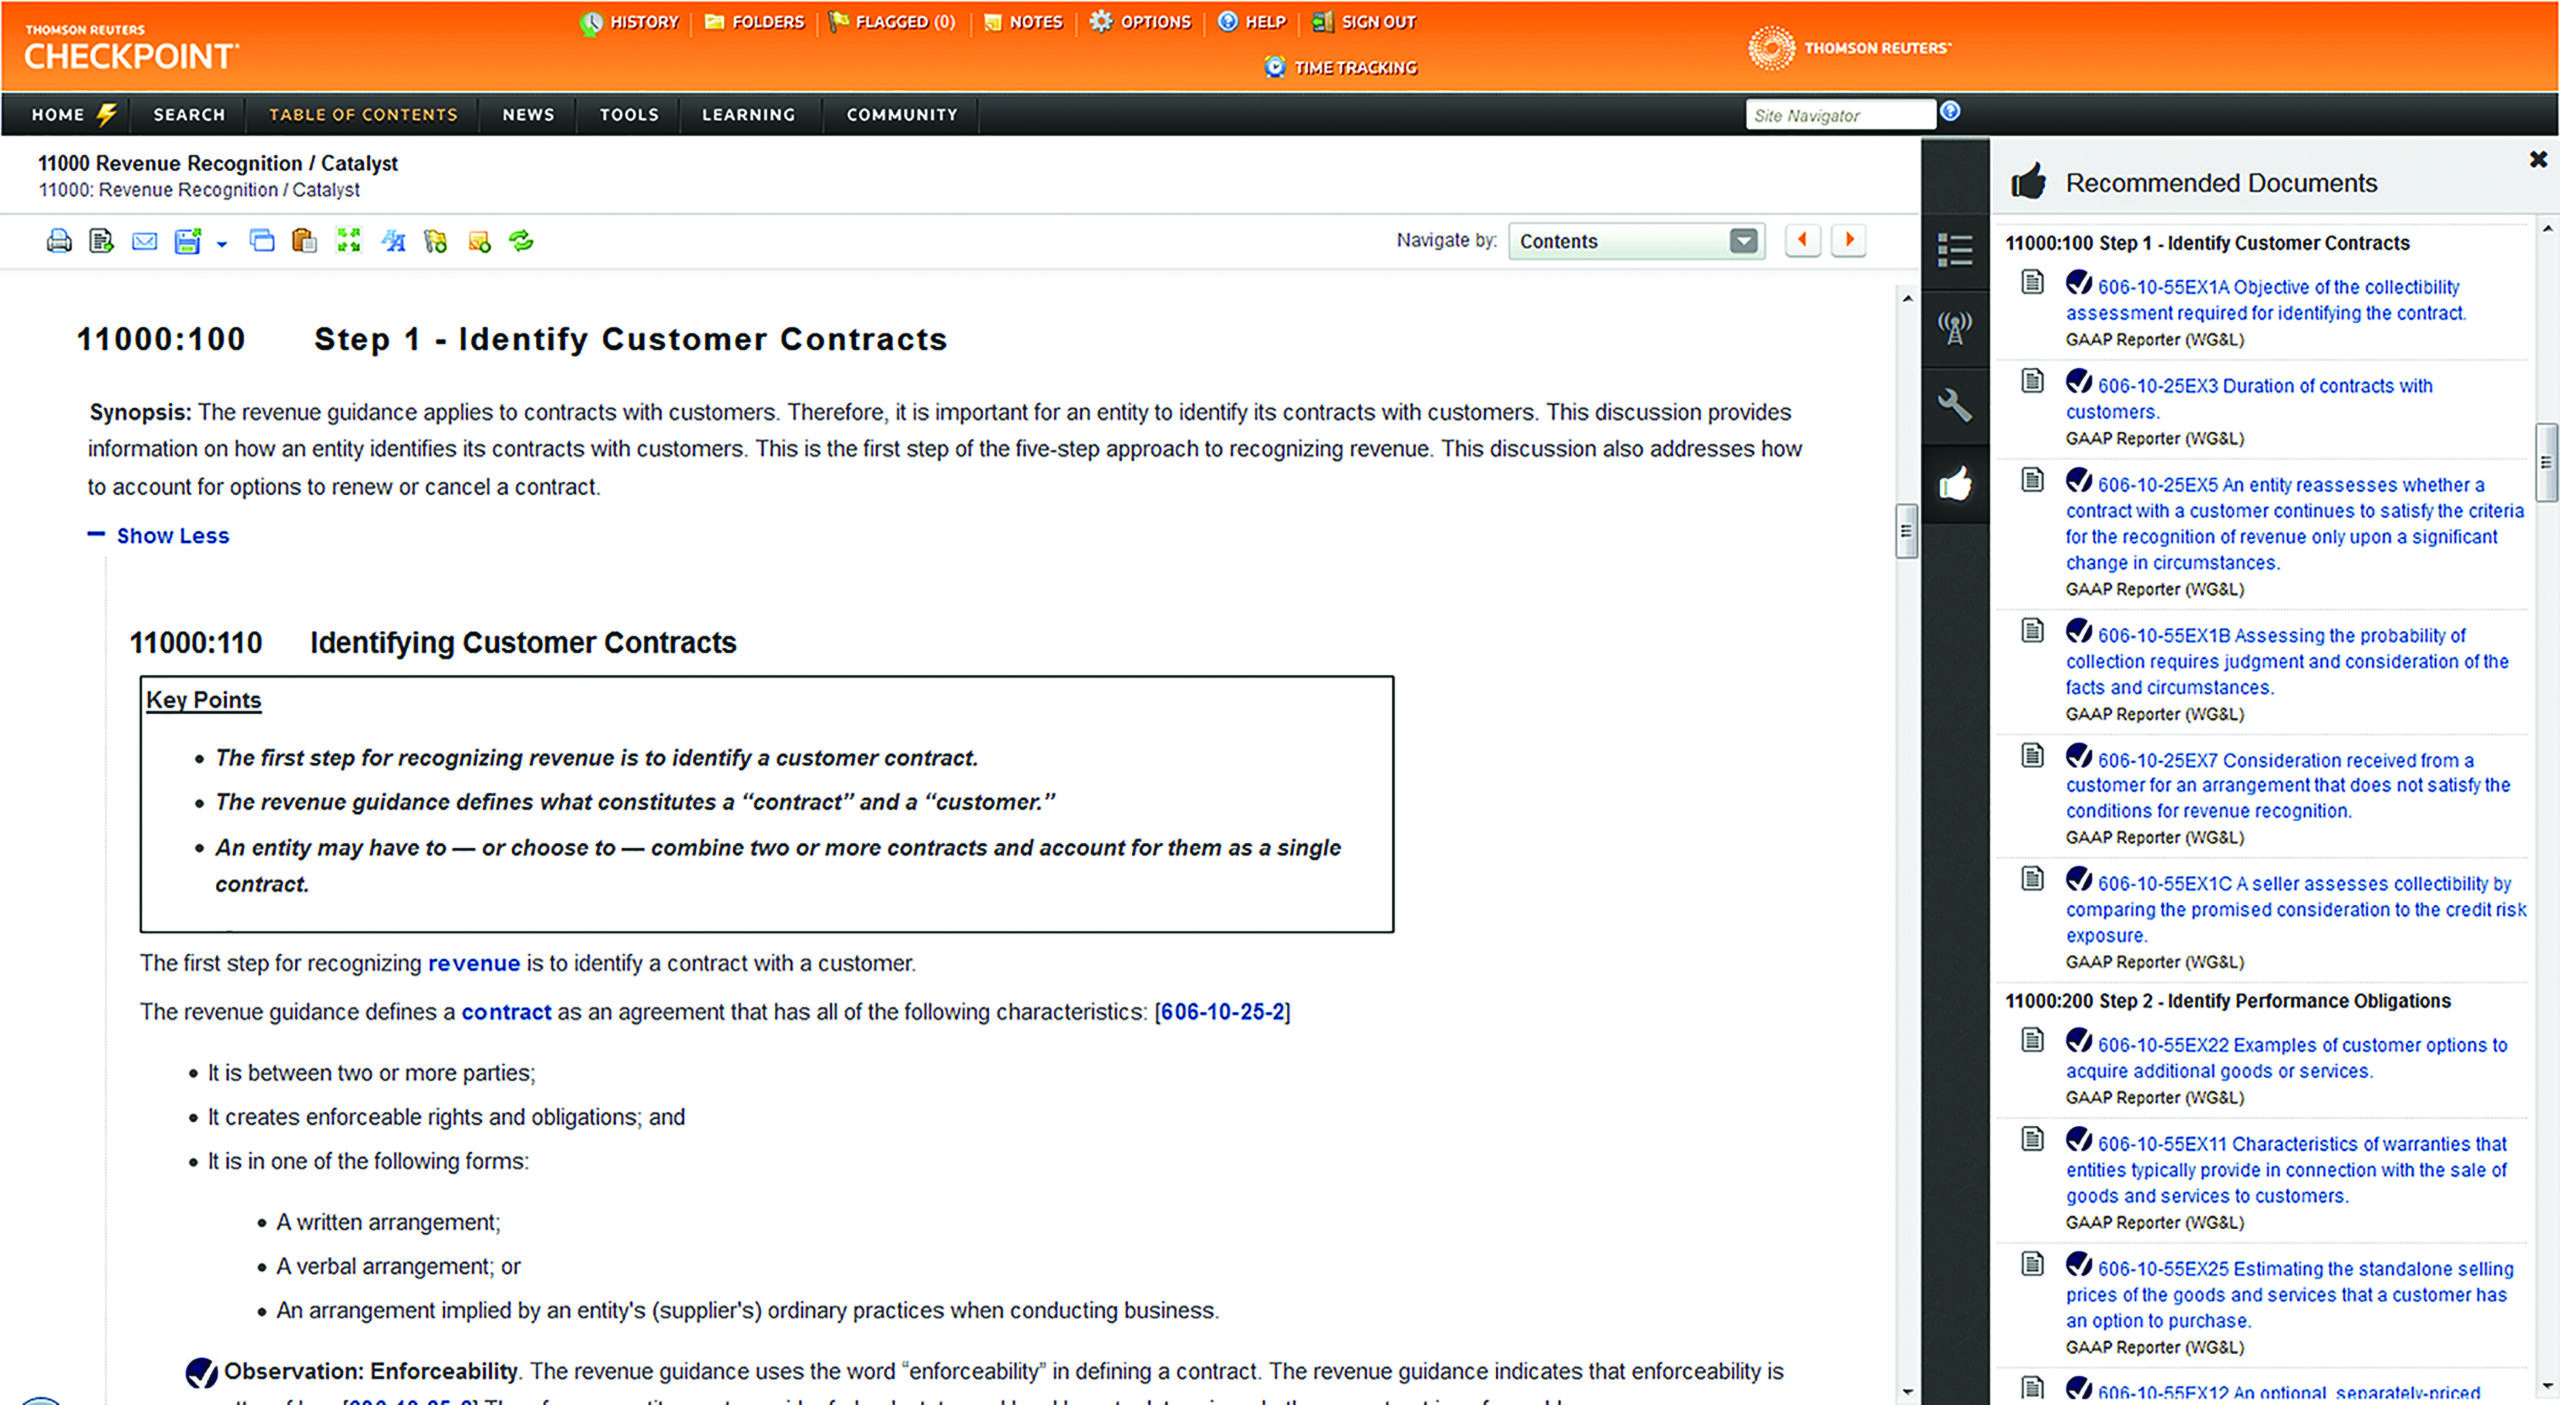Screen dimensions: 2560x1405
Task: Click the Print icon in toolbar
Action: pyautogui.click(x=61, y=241)
